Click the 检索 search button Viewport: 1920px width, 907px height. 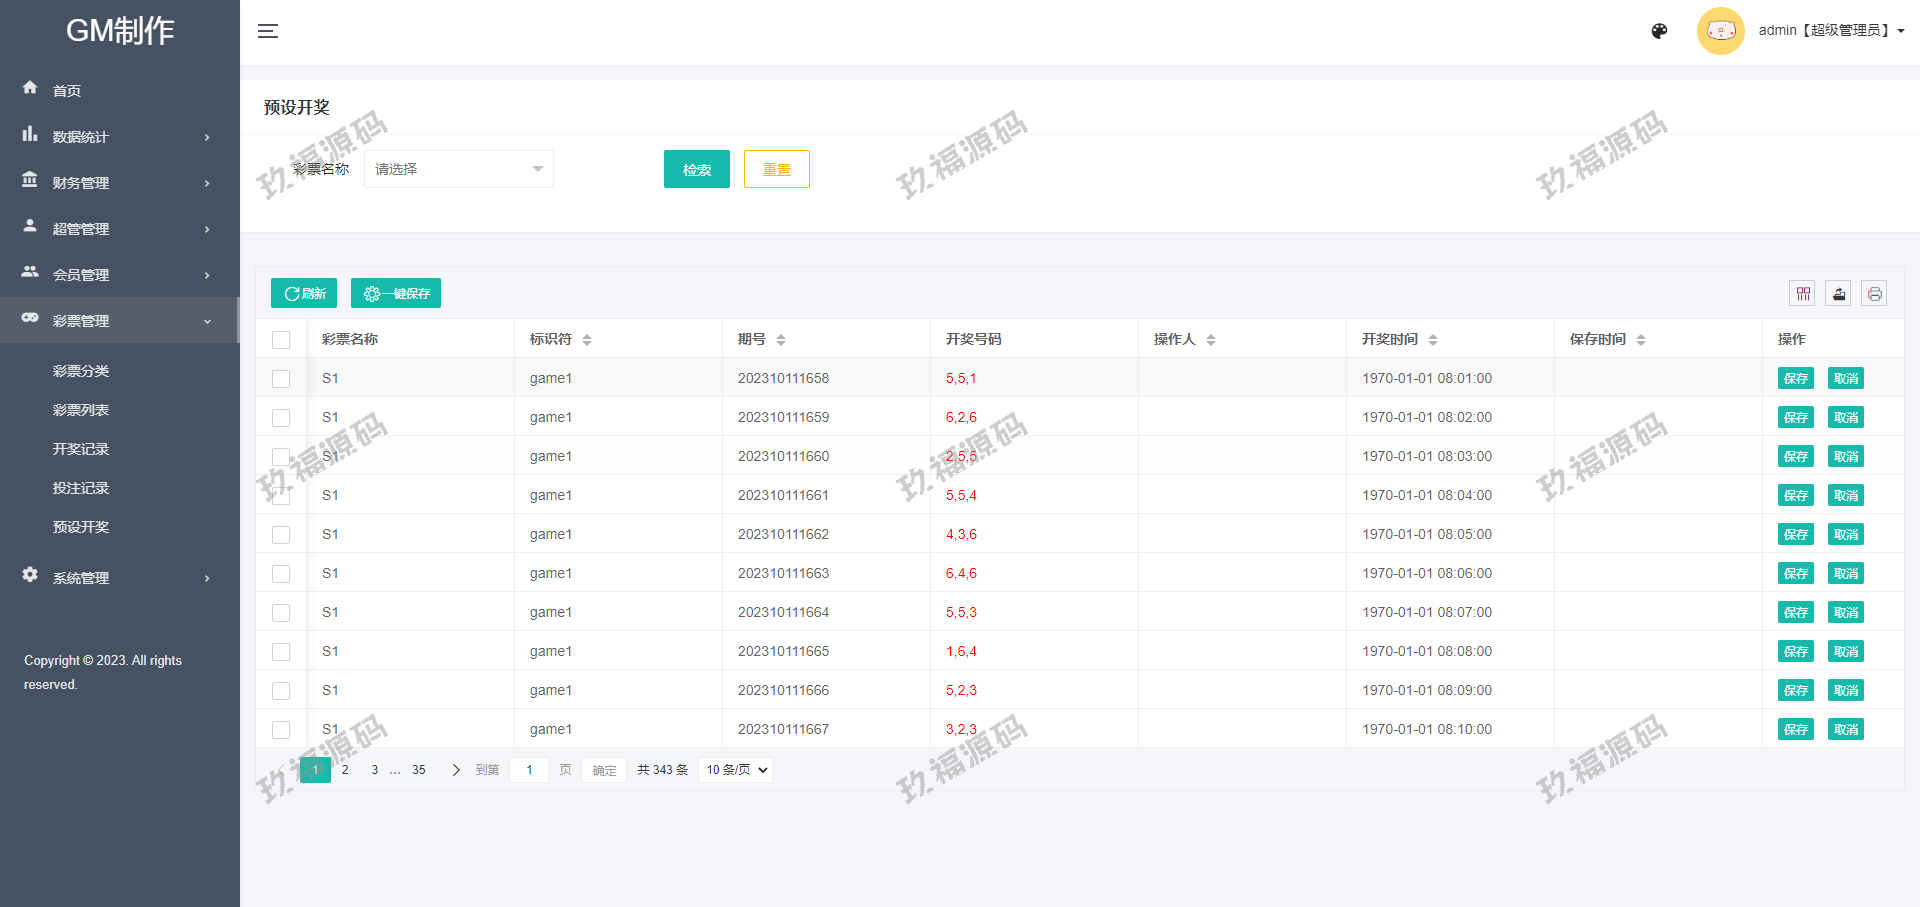(x=696, y=169)
